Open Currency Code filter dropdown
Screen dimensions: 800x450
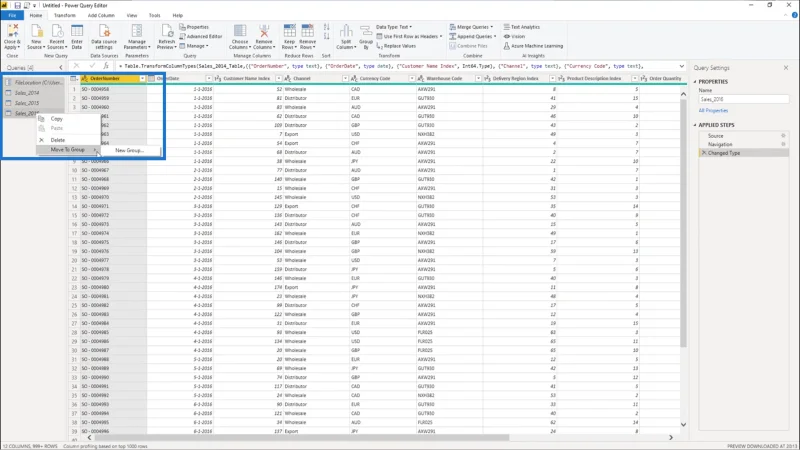[x=412, y=79]
